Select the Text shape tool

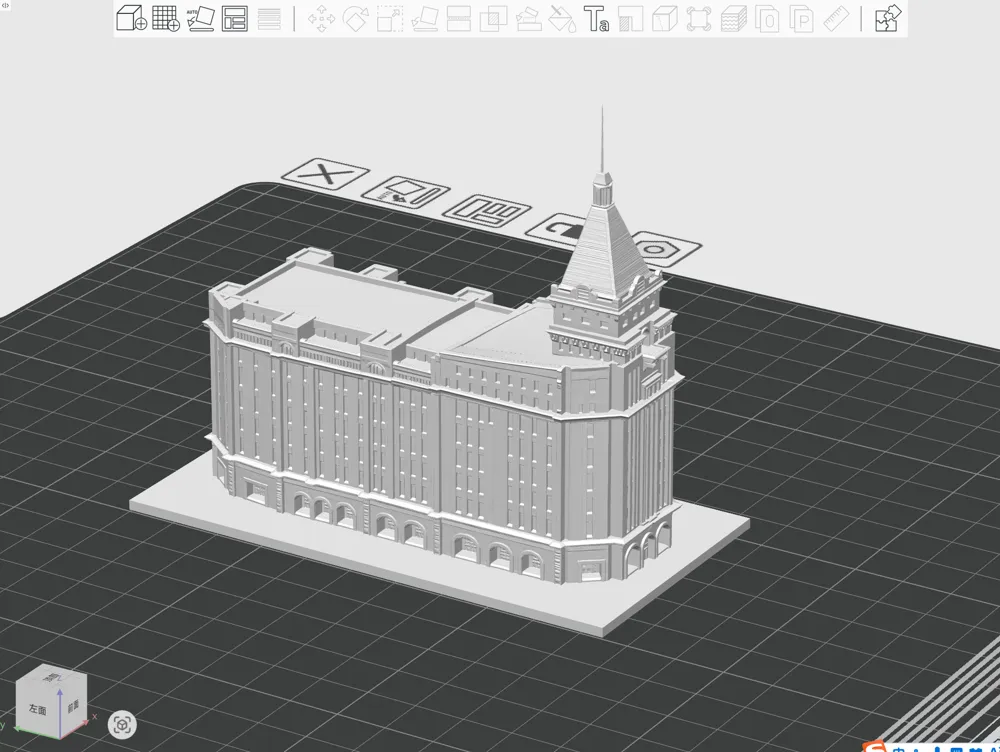click(x=596, y=18)
